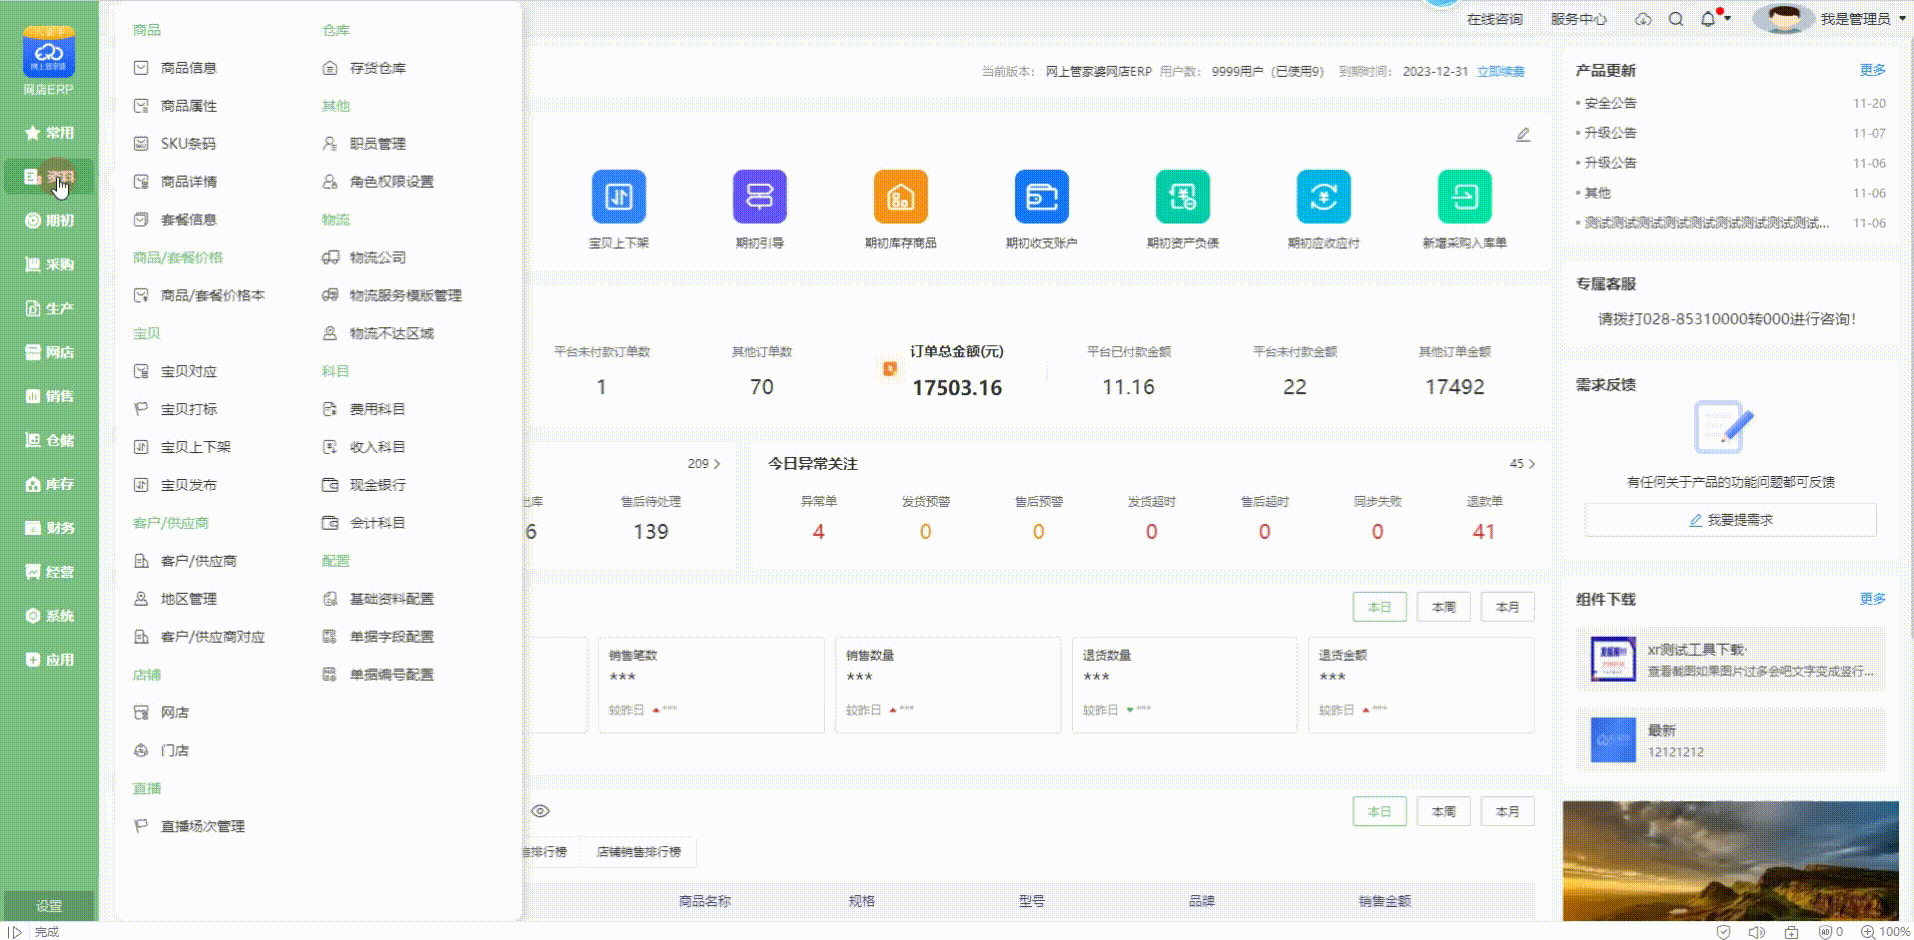The height and width of the screenshot is (940, 1914).
Task: Select the 本周 sales period toggle
Action: click(1443, 607)
